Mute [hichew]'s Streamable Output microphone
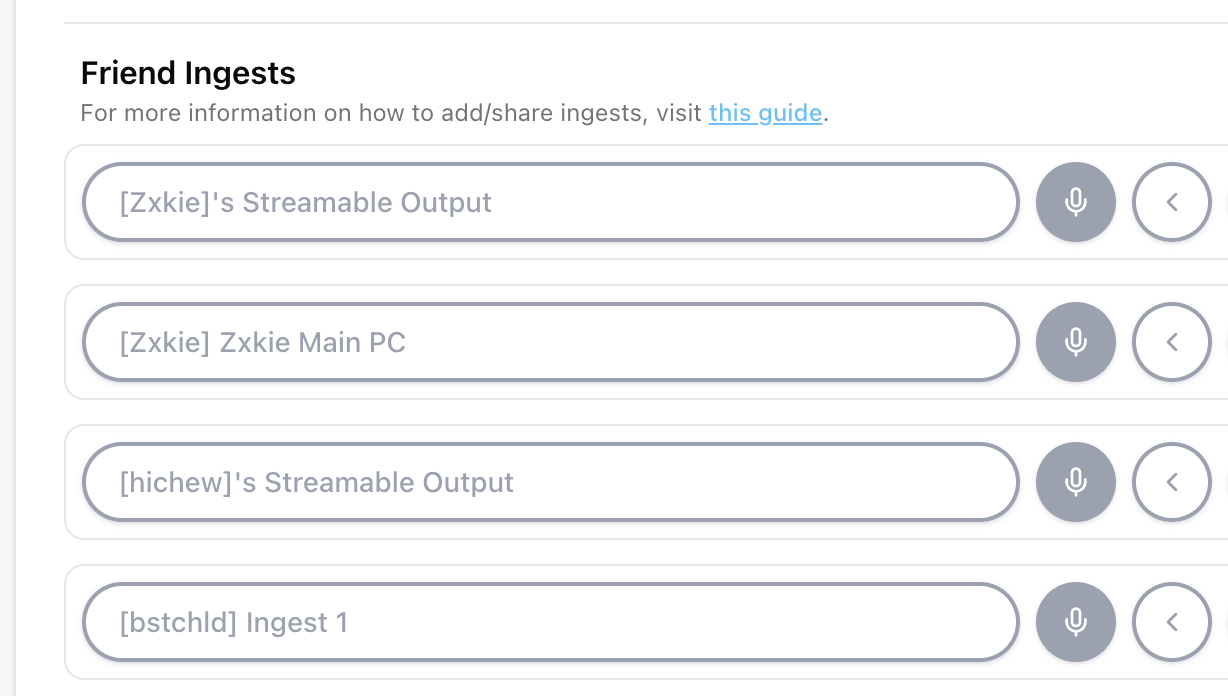Screen dimensions: 1228x696 [1075, 482]
